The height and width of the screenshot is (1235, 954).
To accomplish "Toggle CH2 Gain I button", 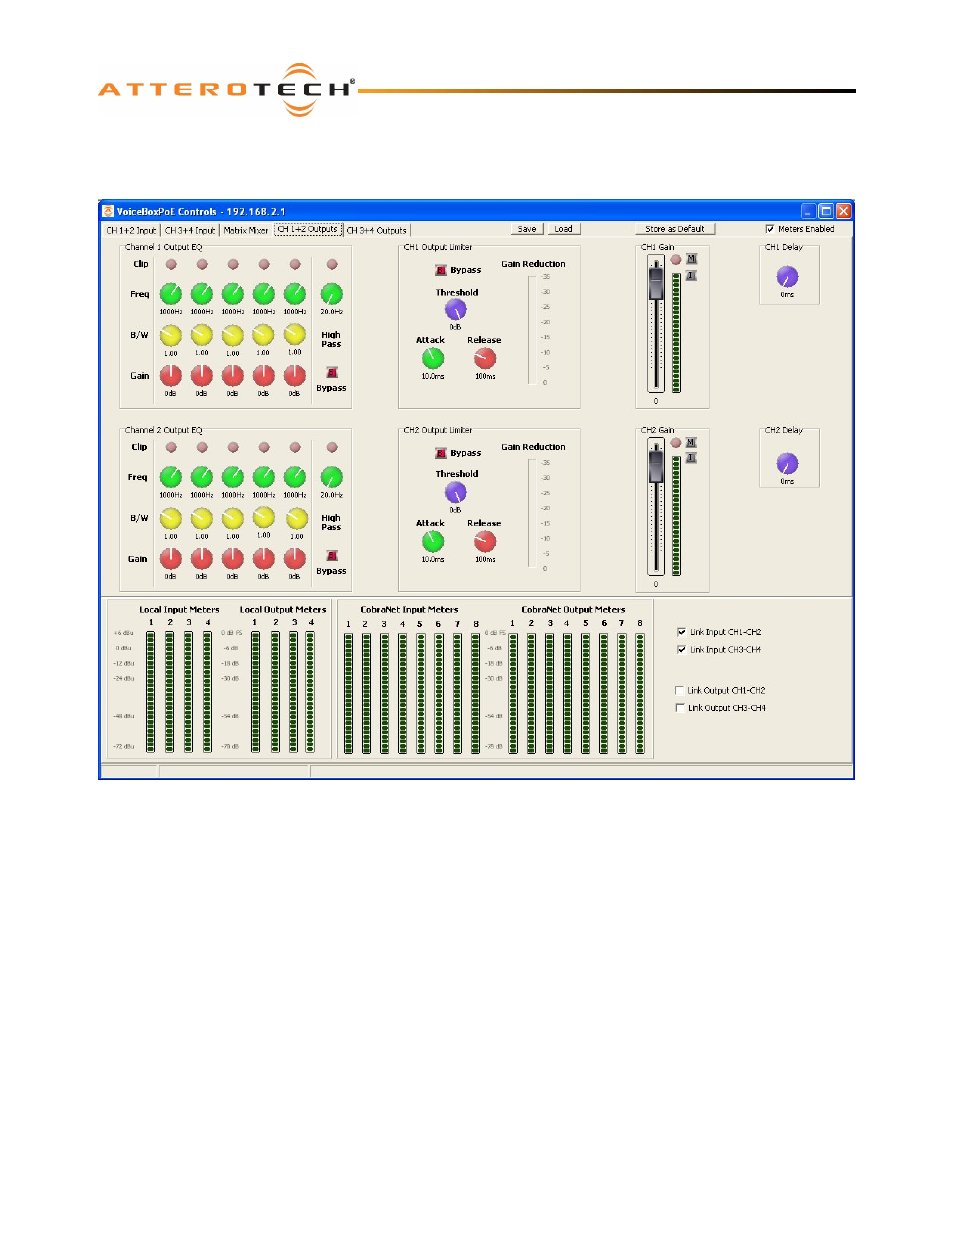I will coord(691,458).
